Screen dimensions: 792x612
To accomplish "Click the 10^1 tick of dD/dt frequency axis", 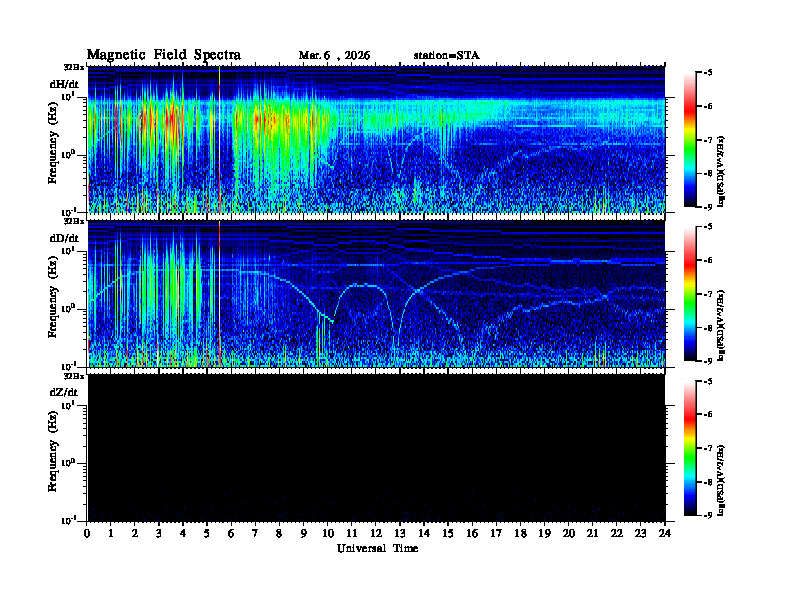I will click(x=68, y=251).
